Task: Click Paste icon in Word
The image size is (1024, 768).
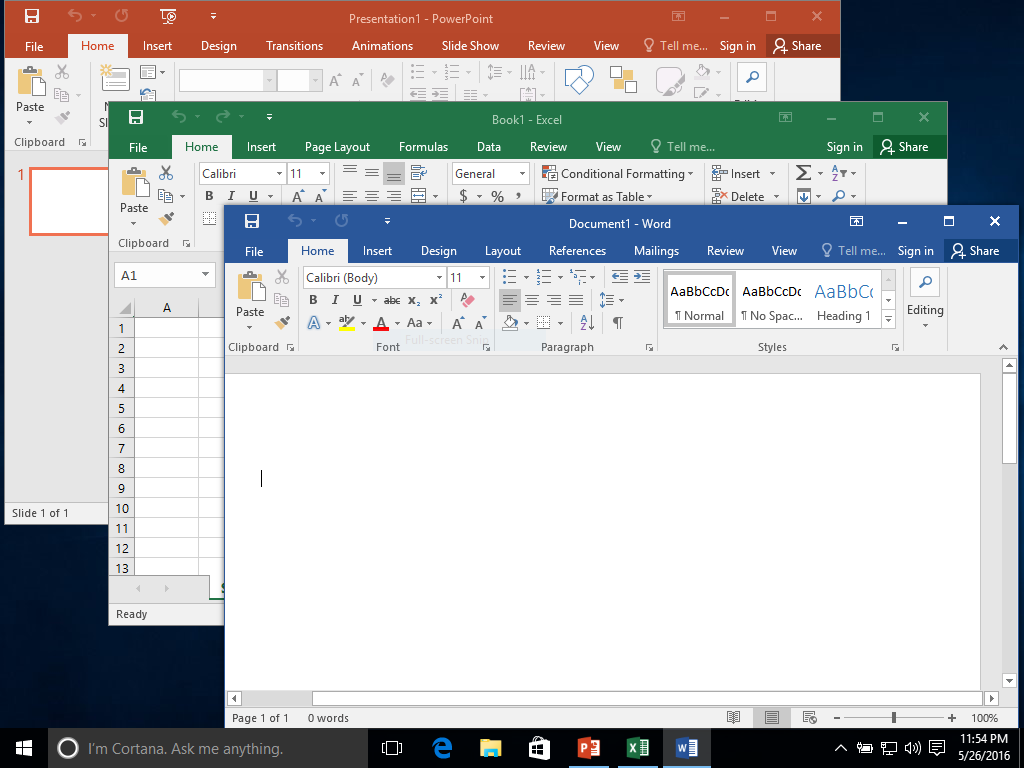Action: pyautogui.click(x=250, y=286)
